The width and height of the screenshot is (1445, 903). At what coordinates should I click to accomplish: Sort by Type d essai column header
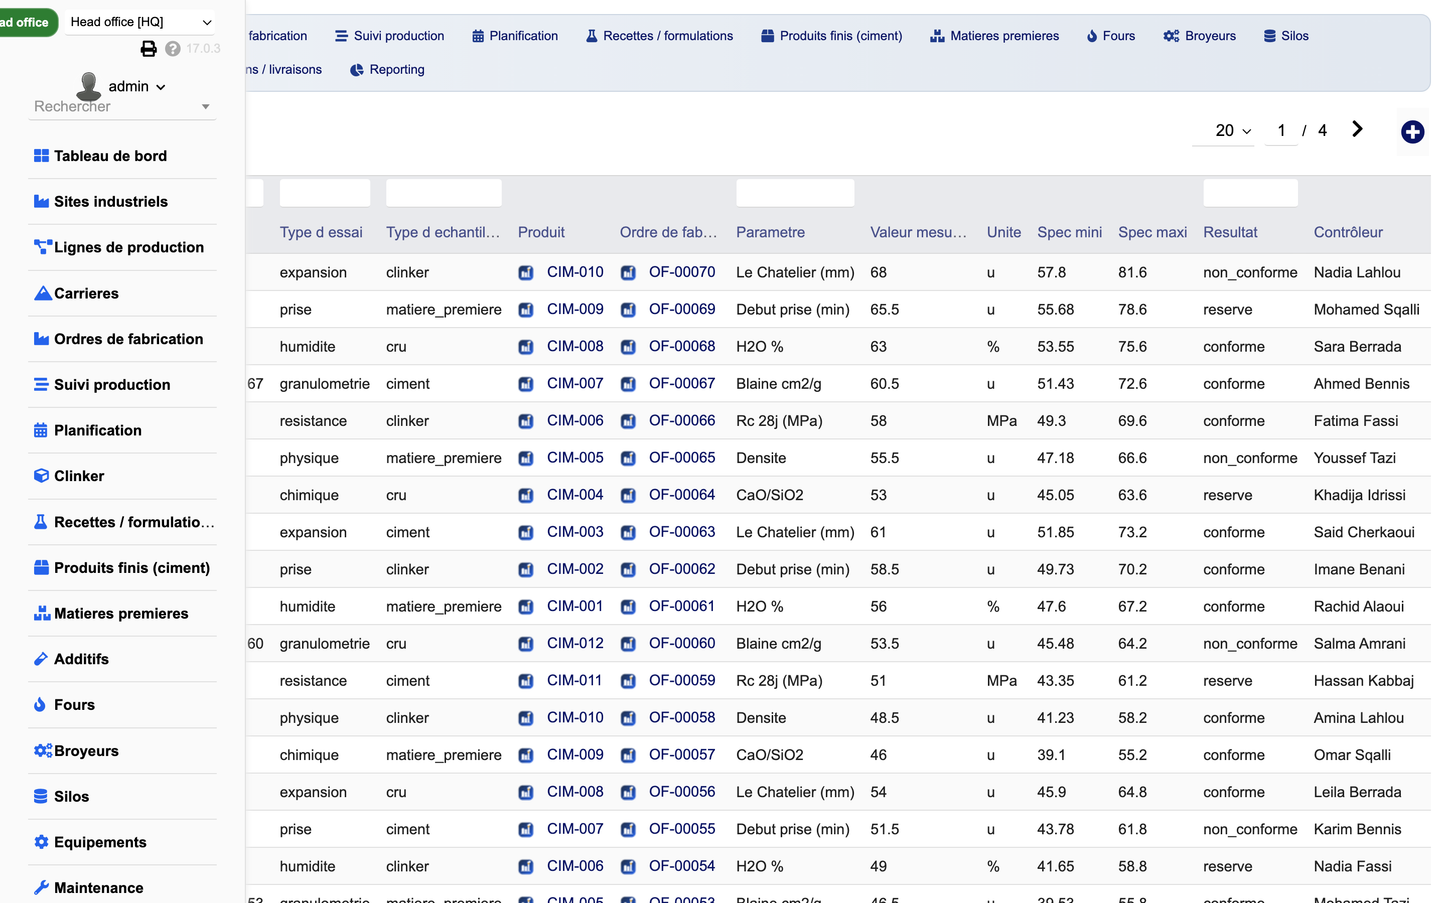321,232
